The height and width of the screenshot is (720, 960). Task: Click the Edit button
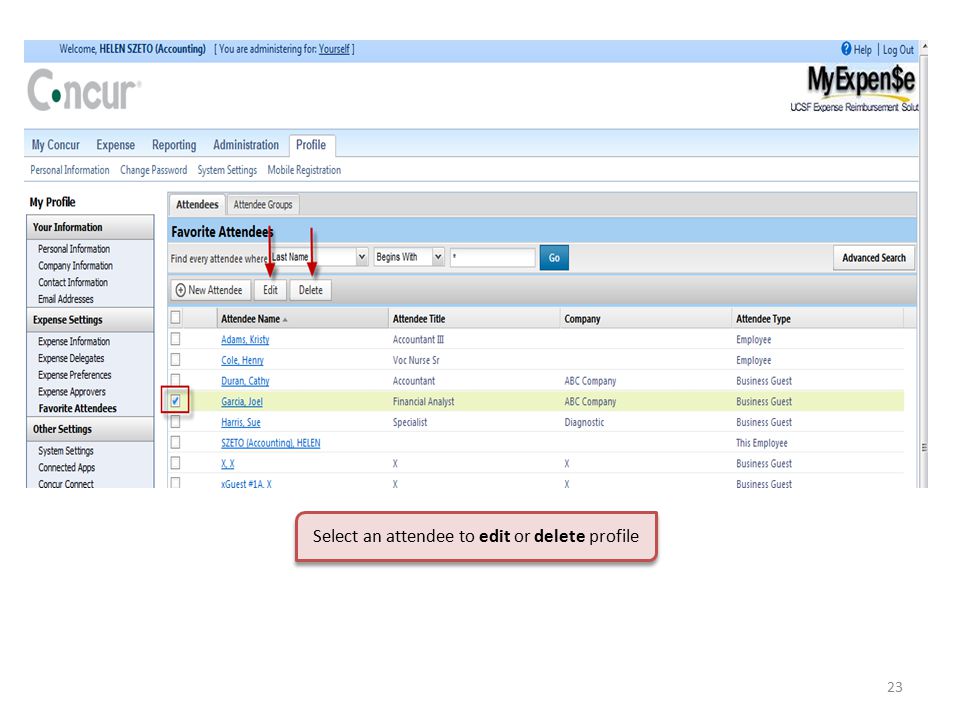[x=270, y=290]
